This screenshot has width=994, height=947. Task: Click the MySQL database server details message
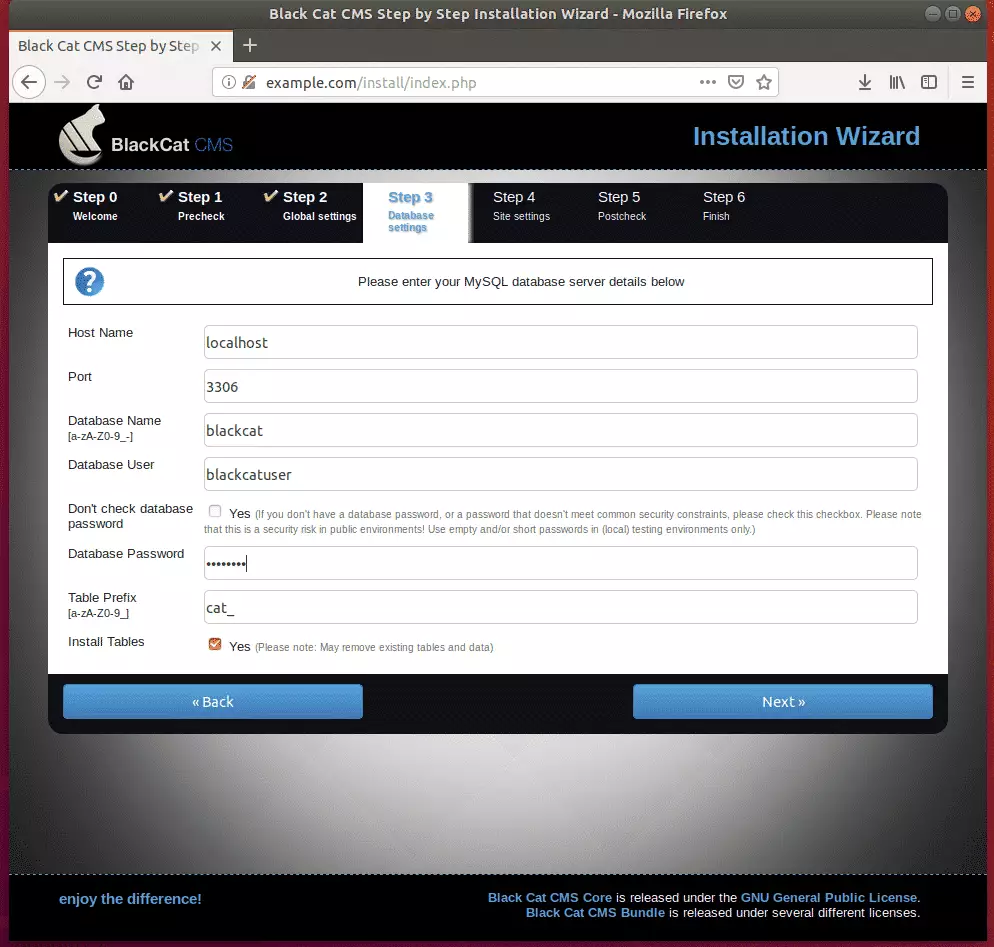[521, 281]
